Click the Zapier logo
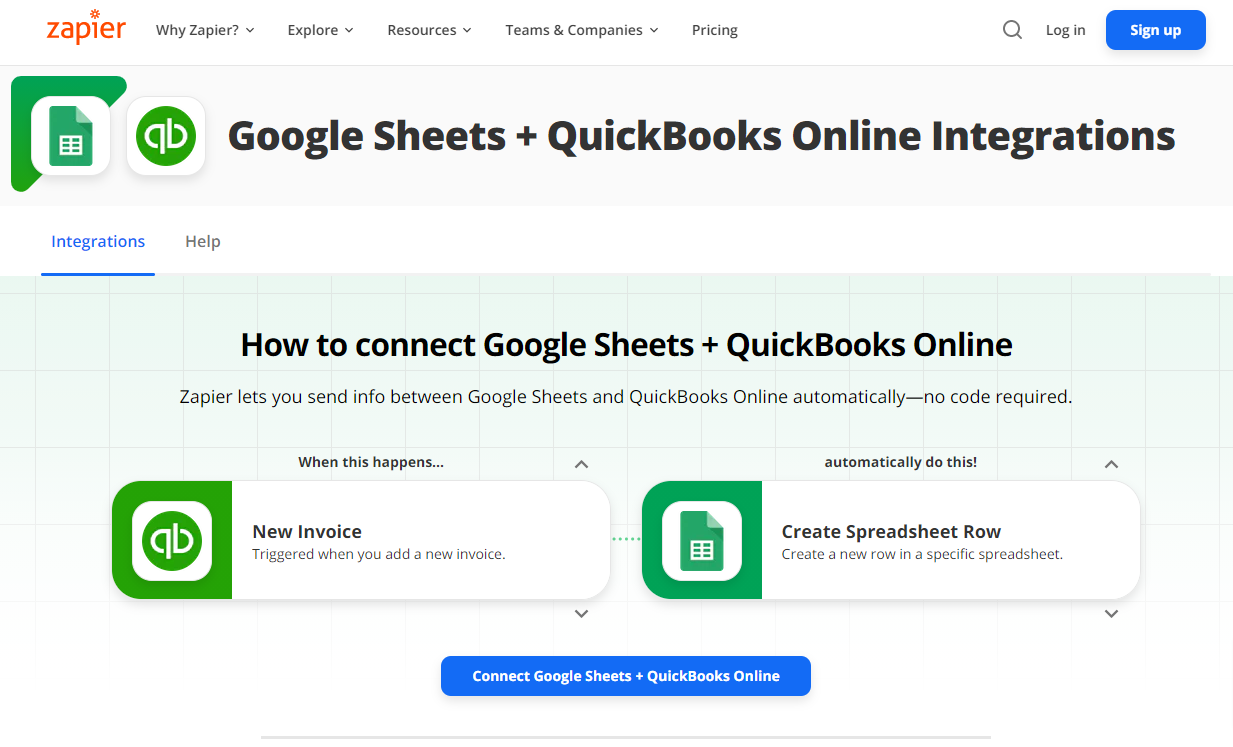The width and height of the screenshot is (1233, 747). tap(86, 28)
